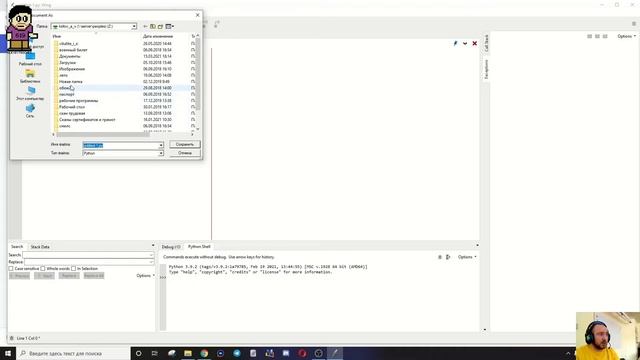This screenshot has height=360, width=640.
Task: Open Opera from the taskbar
Action: (302, 353)
